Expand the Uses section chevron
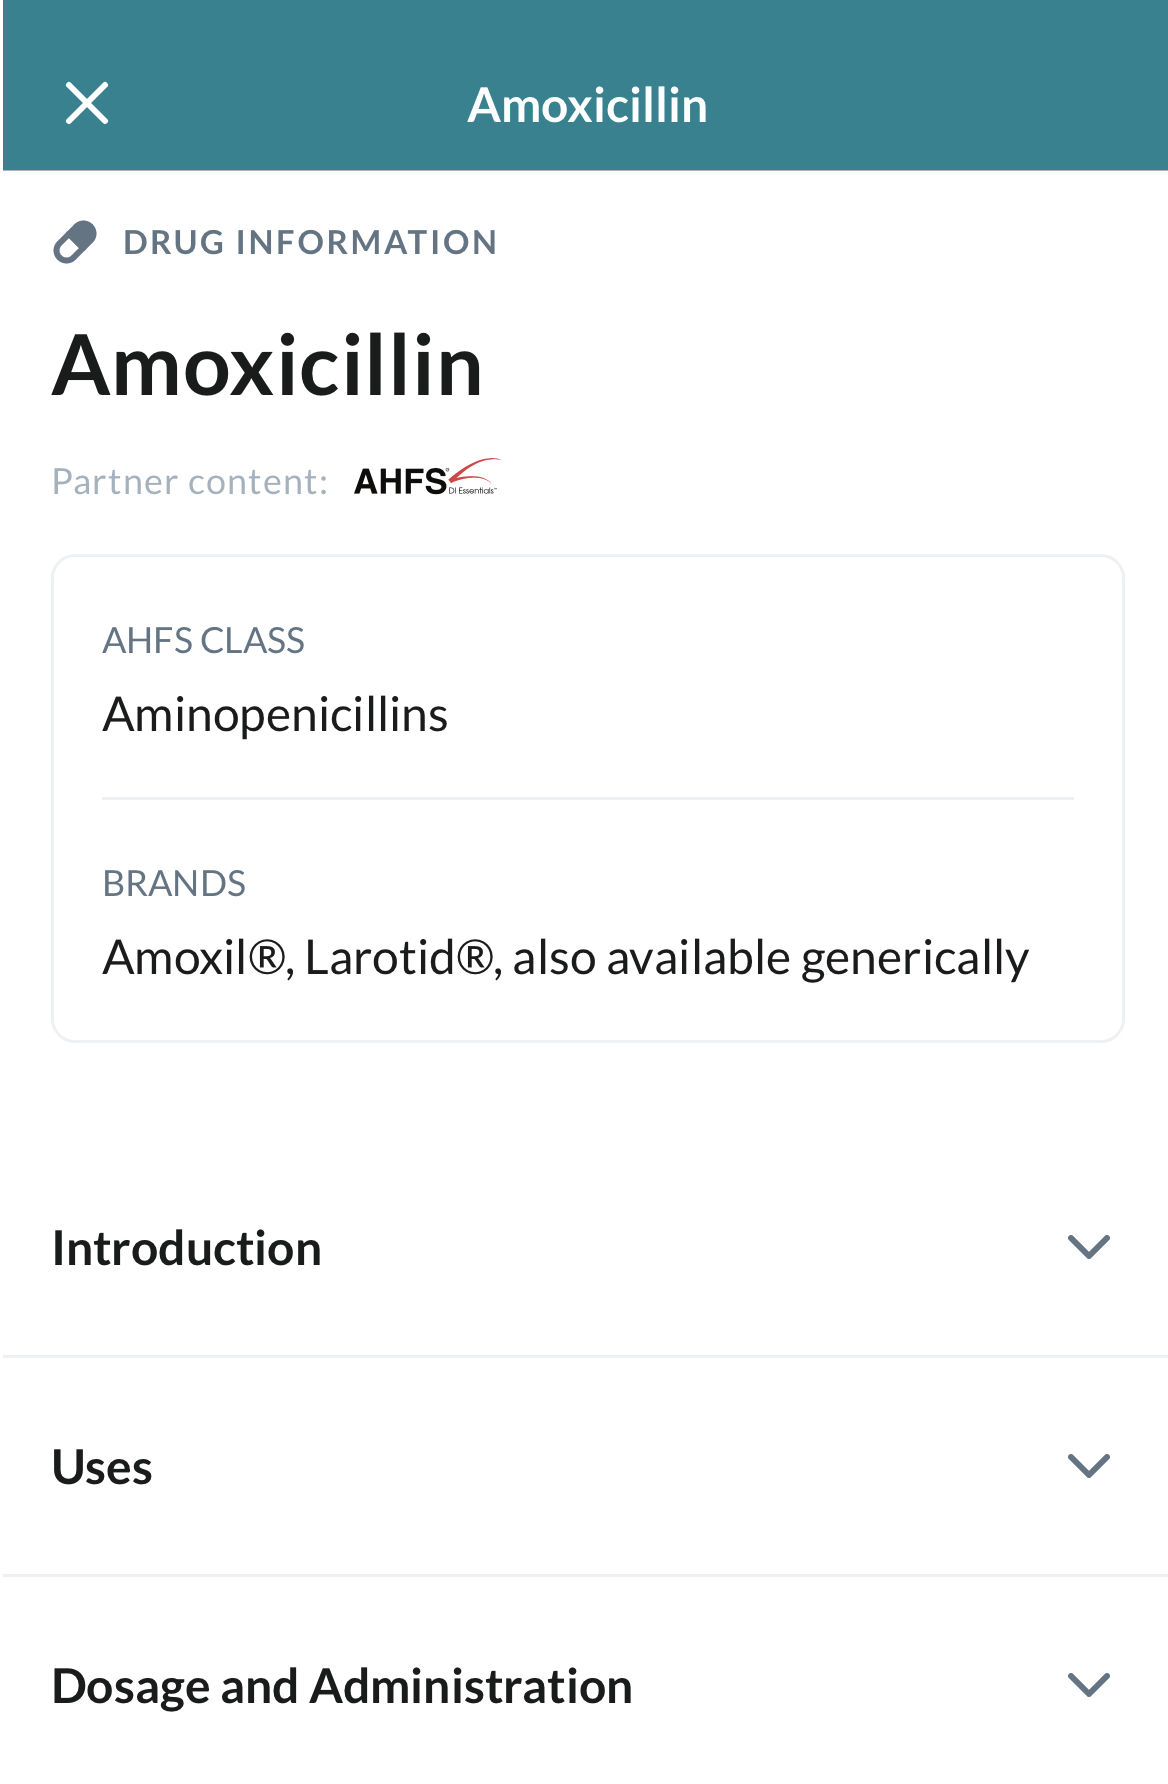1168x1784 pixels. coord(1089,1466)
